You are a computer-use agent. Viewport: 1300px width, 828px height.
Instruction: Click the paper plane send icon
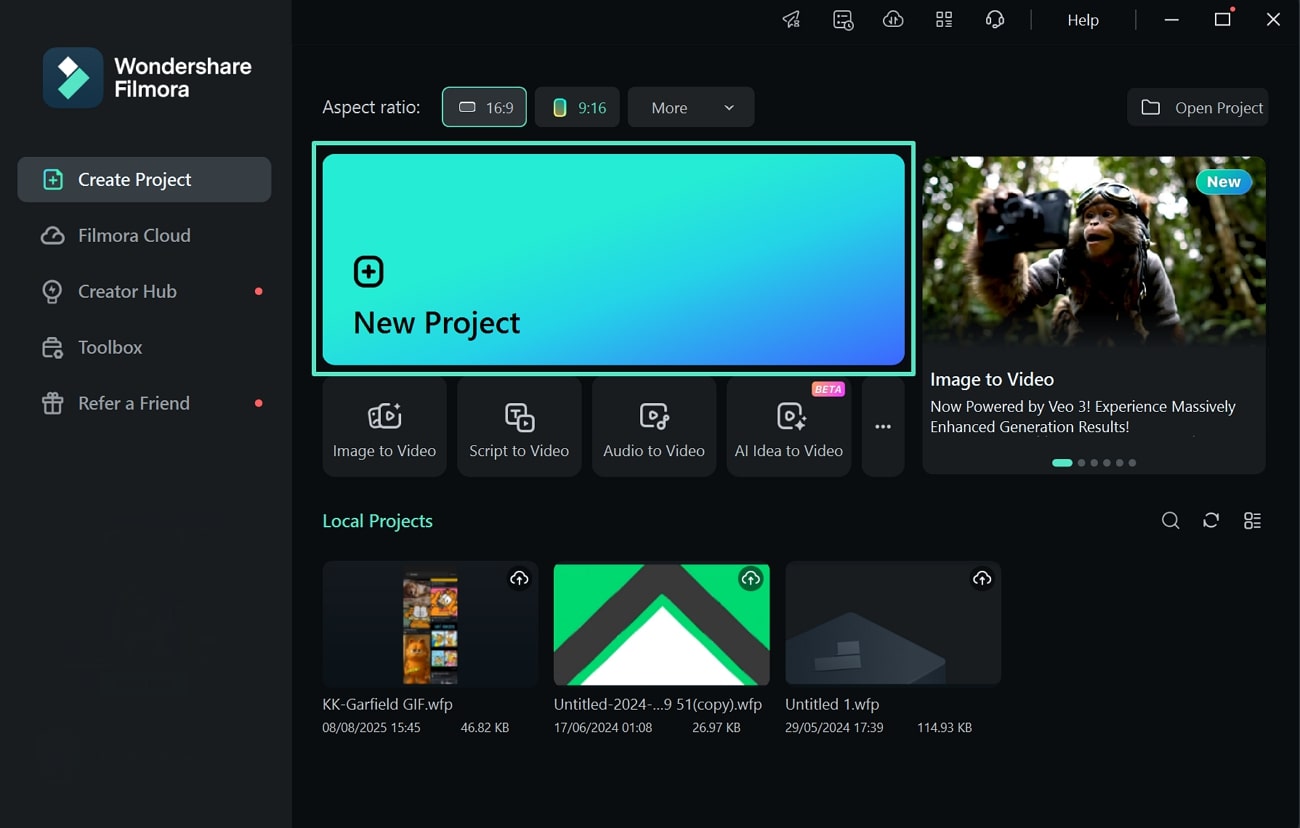(x=791, y=20)
